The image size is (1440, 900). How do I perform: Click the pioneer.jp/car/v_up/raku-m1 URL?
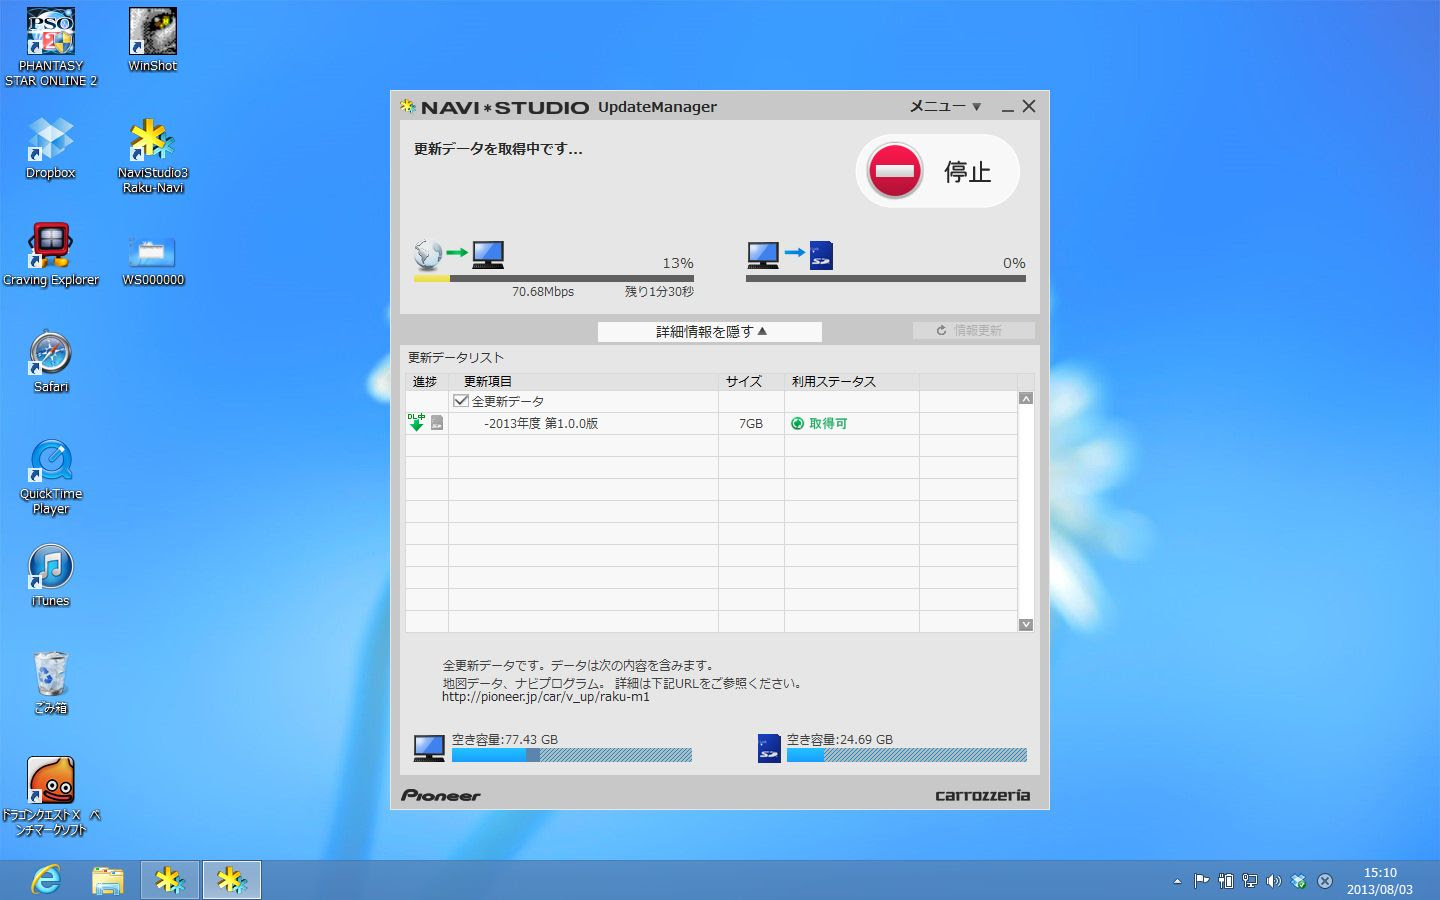pyautogui.click(x=546, y=697)
